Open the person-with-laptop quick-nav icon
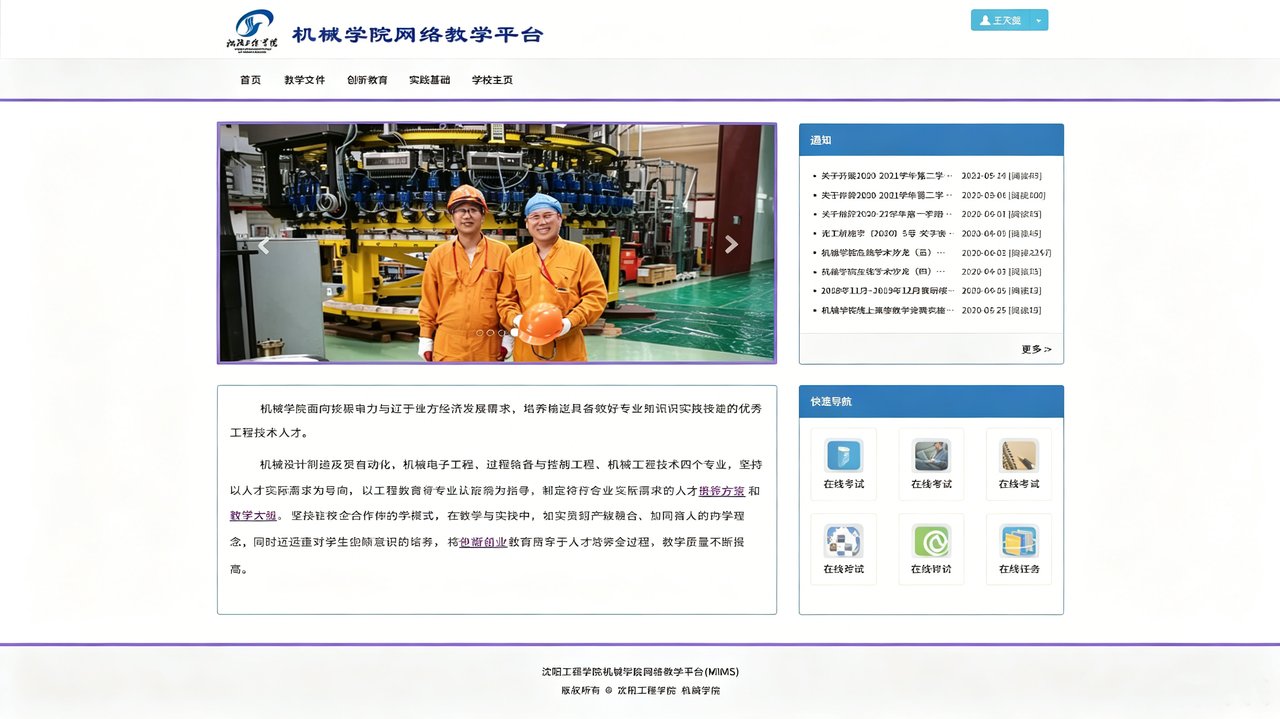Screen dimensions: 1280x719 931,456
